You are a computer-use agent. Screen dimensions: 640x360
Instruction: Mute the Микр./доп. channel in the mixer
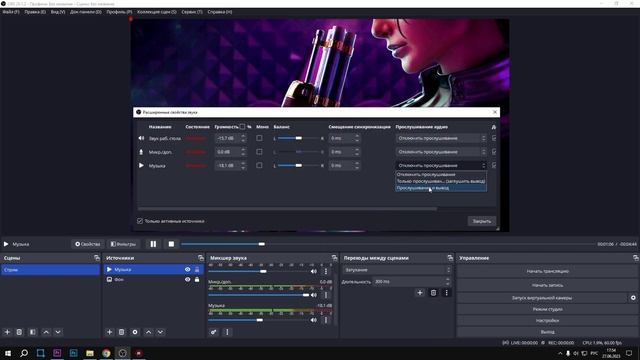click(x=313, y=295)
